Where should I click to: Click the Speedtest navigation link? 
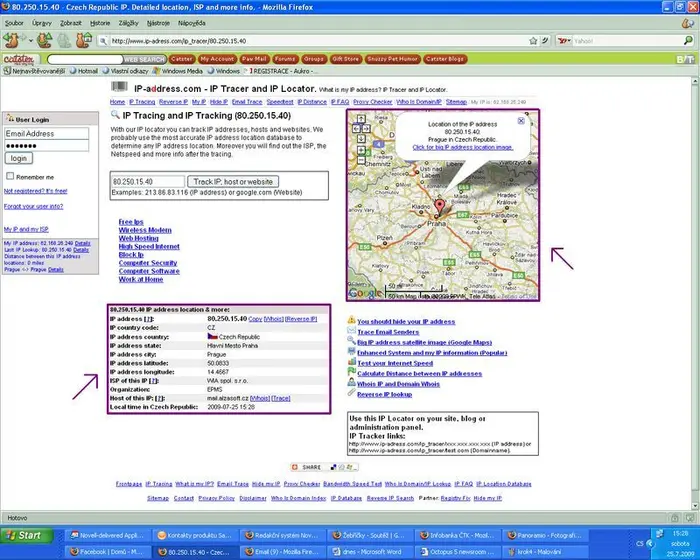click(280, 102)
